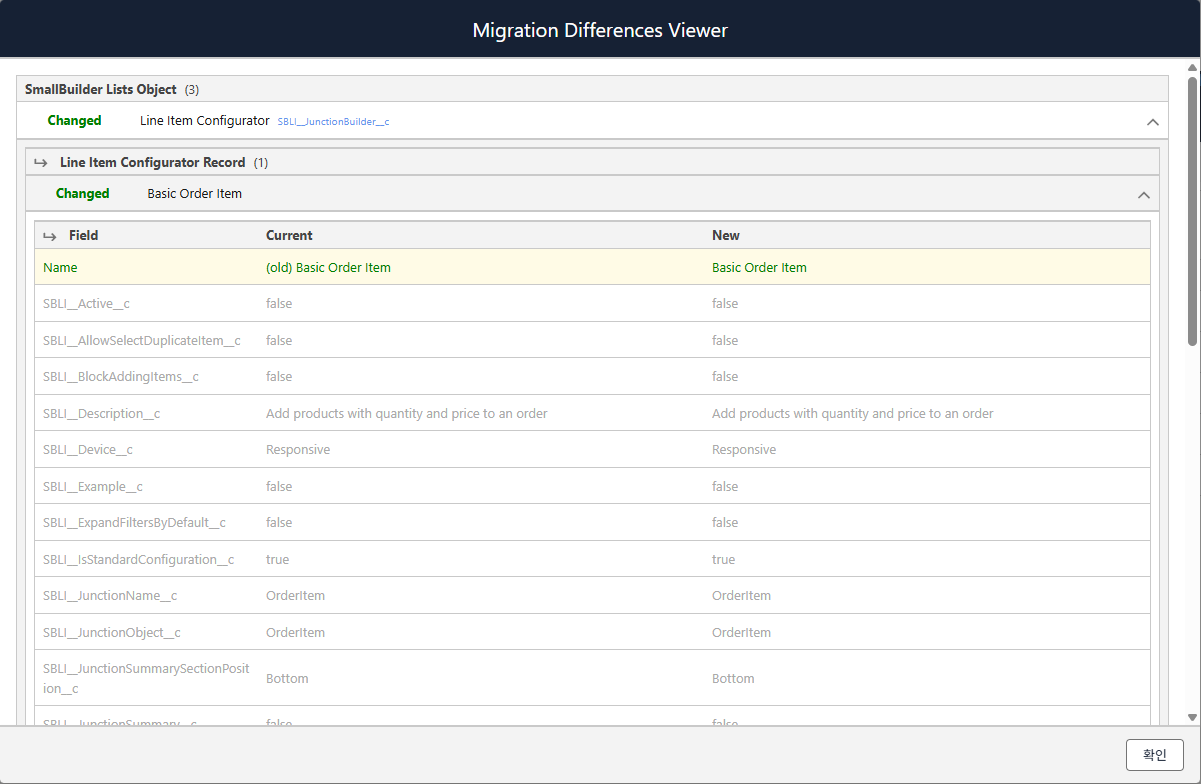This screenshot has width=1201, height=784.
Task: Click the new value "Basic Order Item"
Action: 759,268
